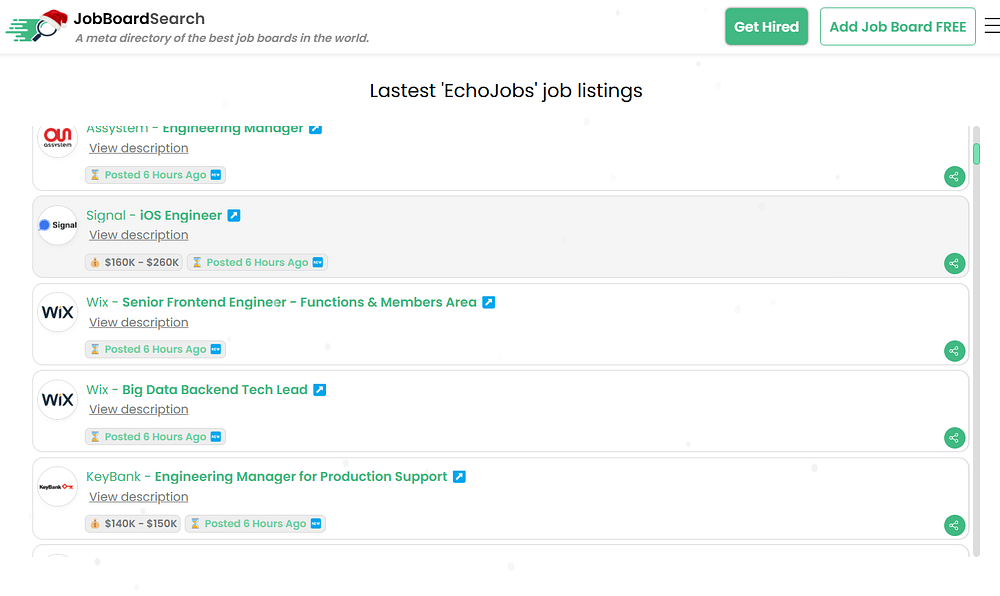Open external link icon for Assystem Engineering Manager
The image size is (1000, 596).
315,129
